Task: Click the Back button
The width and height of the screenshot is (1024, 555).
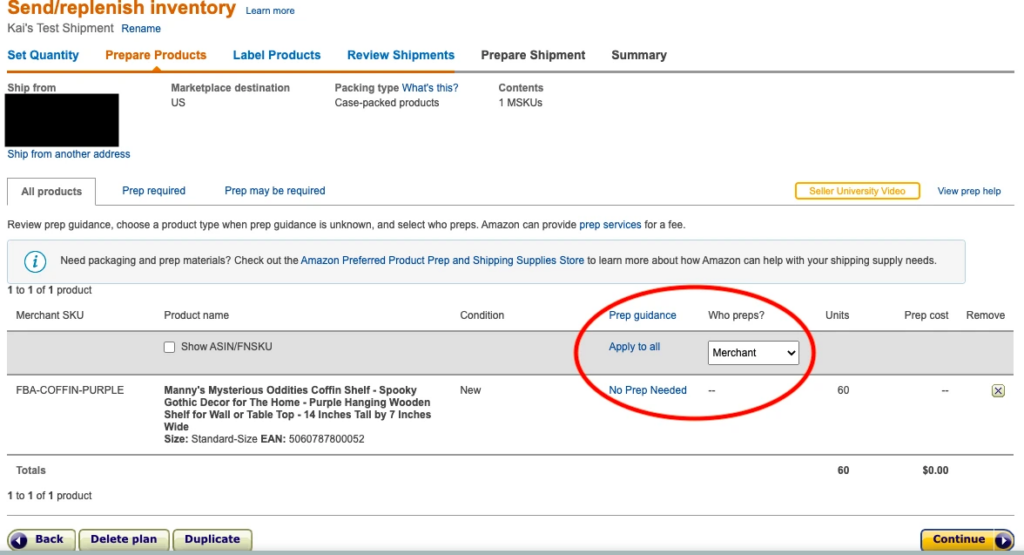Action: coord(41,539)
